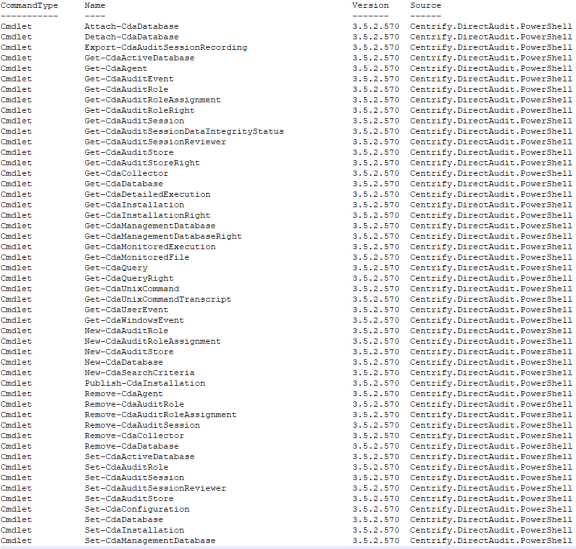The image size is (576, 549).
Task: Click Get-CdaDatabase entry
Action: 124,184
